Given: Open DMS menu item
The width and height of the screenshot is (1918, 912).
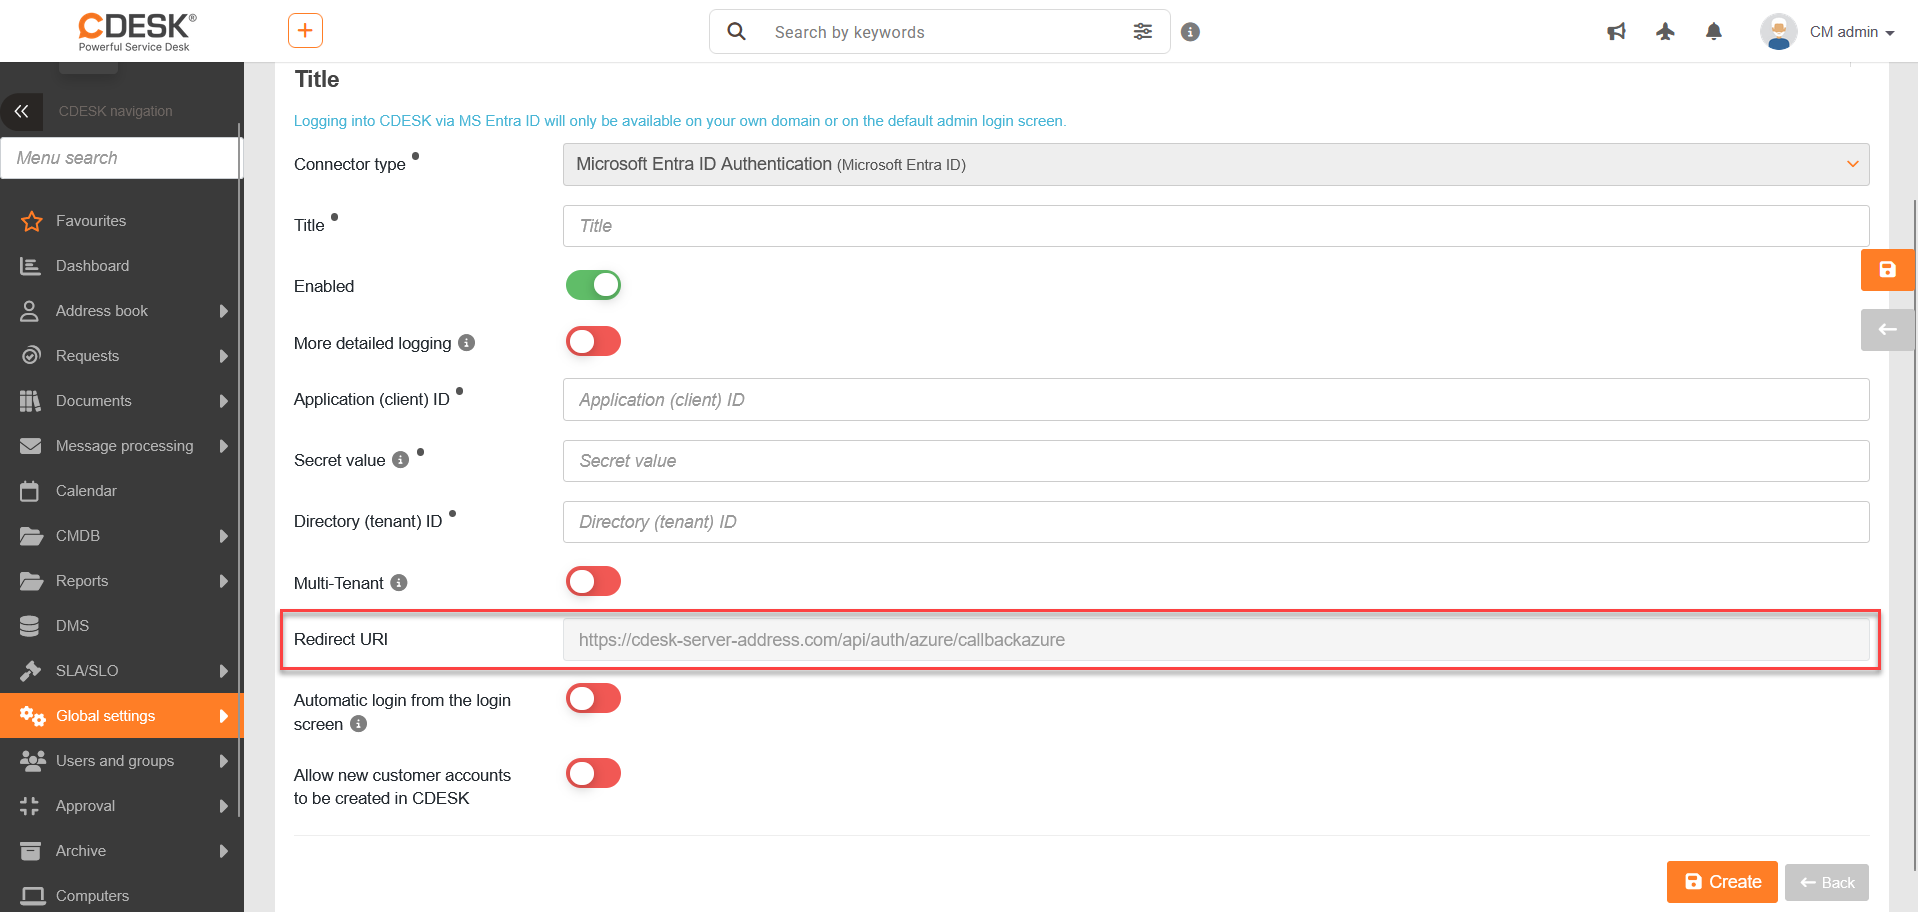Looking at the screenshot, I should (x=120, y=626).
